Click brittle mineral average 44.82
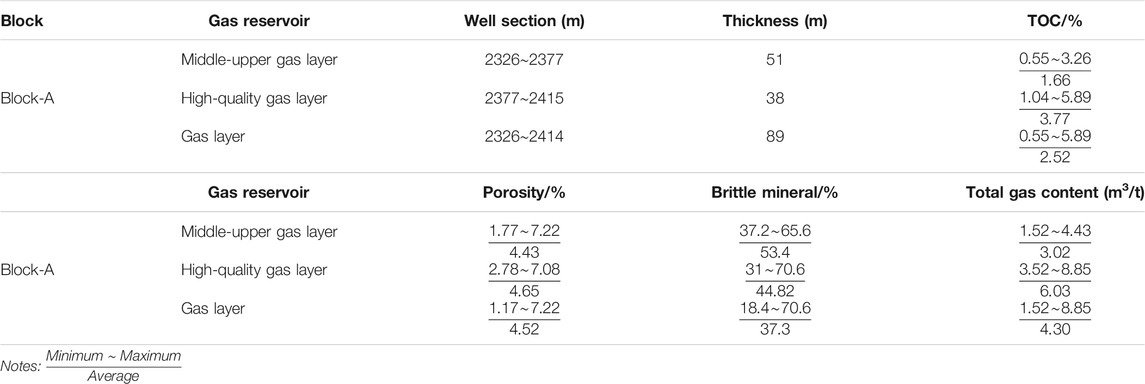The image size is (1145, 384). [x=775, y=290]
